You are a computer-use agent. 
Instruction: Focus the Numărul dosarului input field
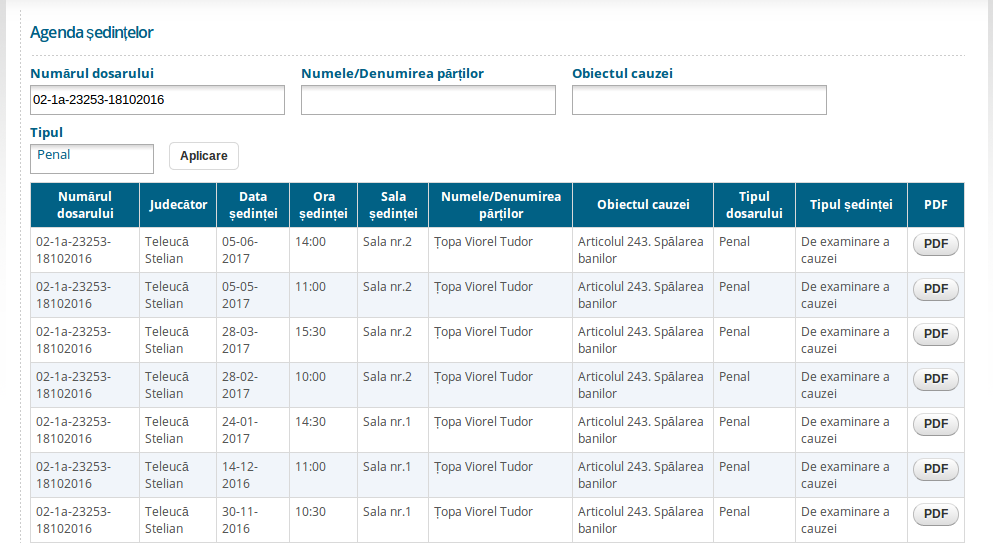click(x=157, y=100)
